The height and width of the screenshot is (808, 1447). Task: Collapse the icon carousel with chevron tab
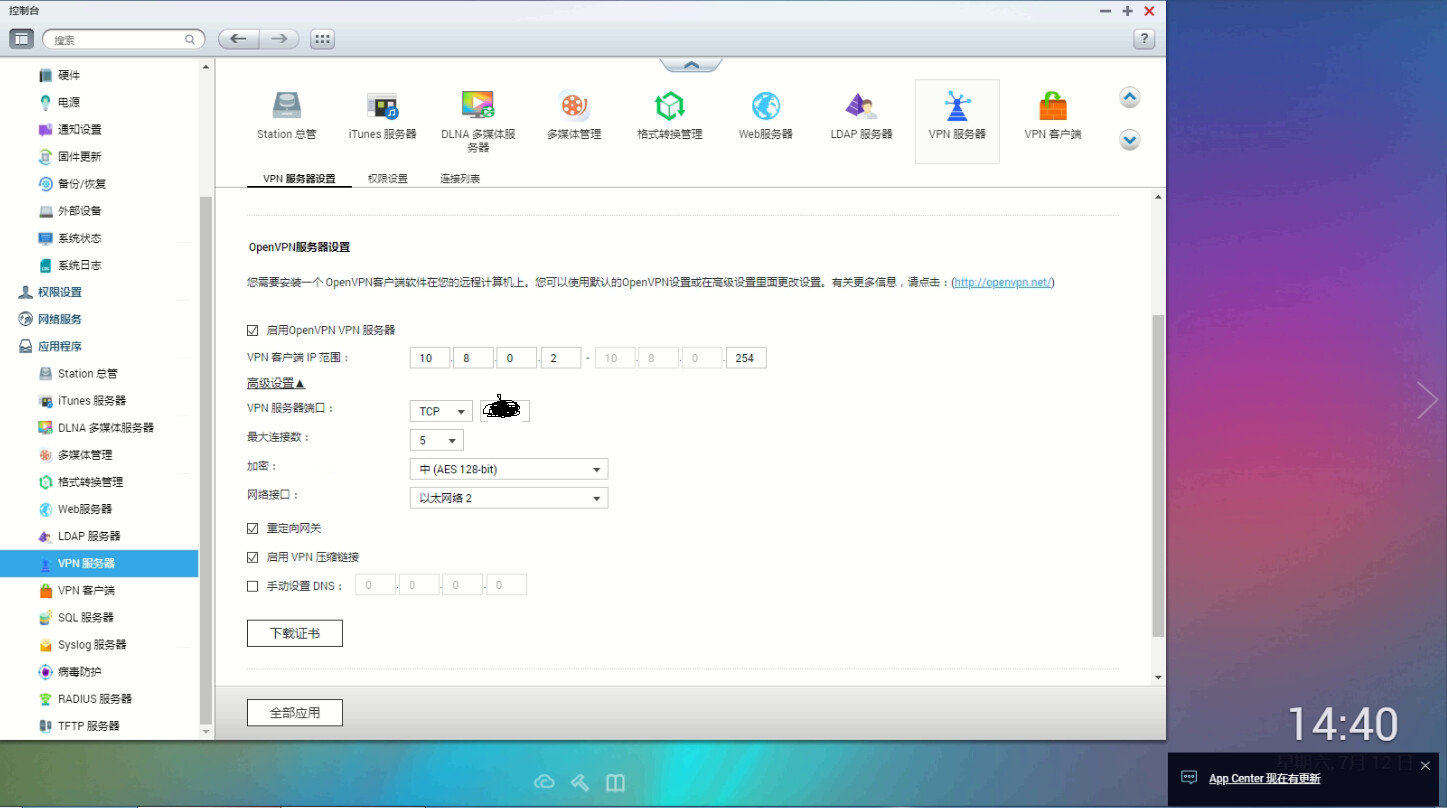(x=691, y=65)
